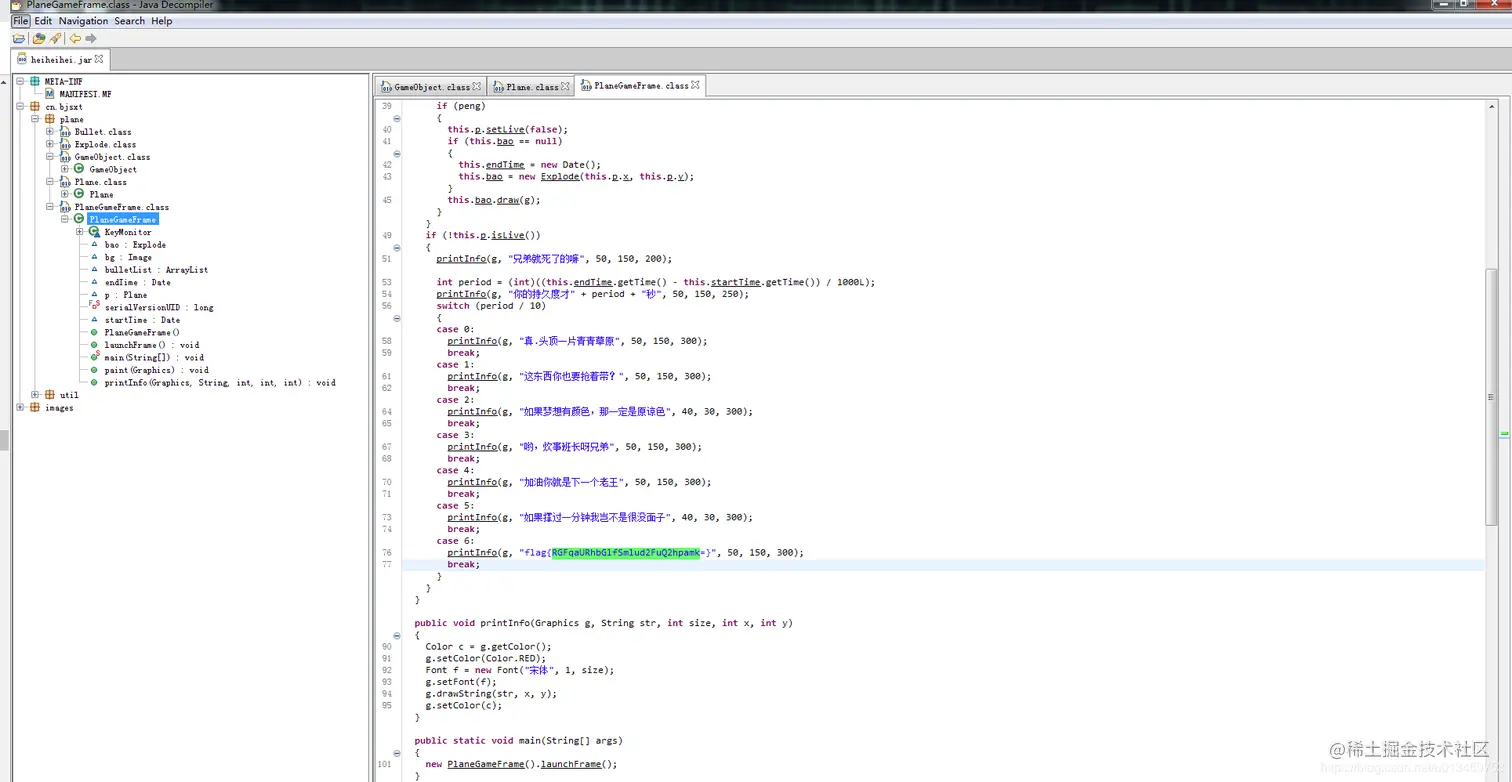1512x782 pixels.
Task: Select the bao : Explode field
Action: tap(135, 245)
